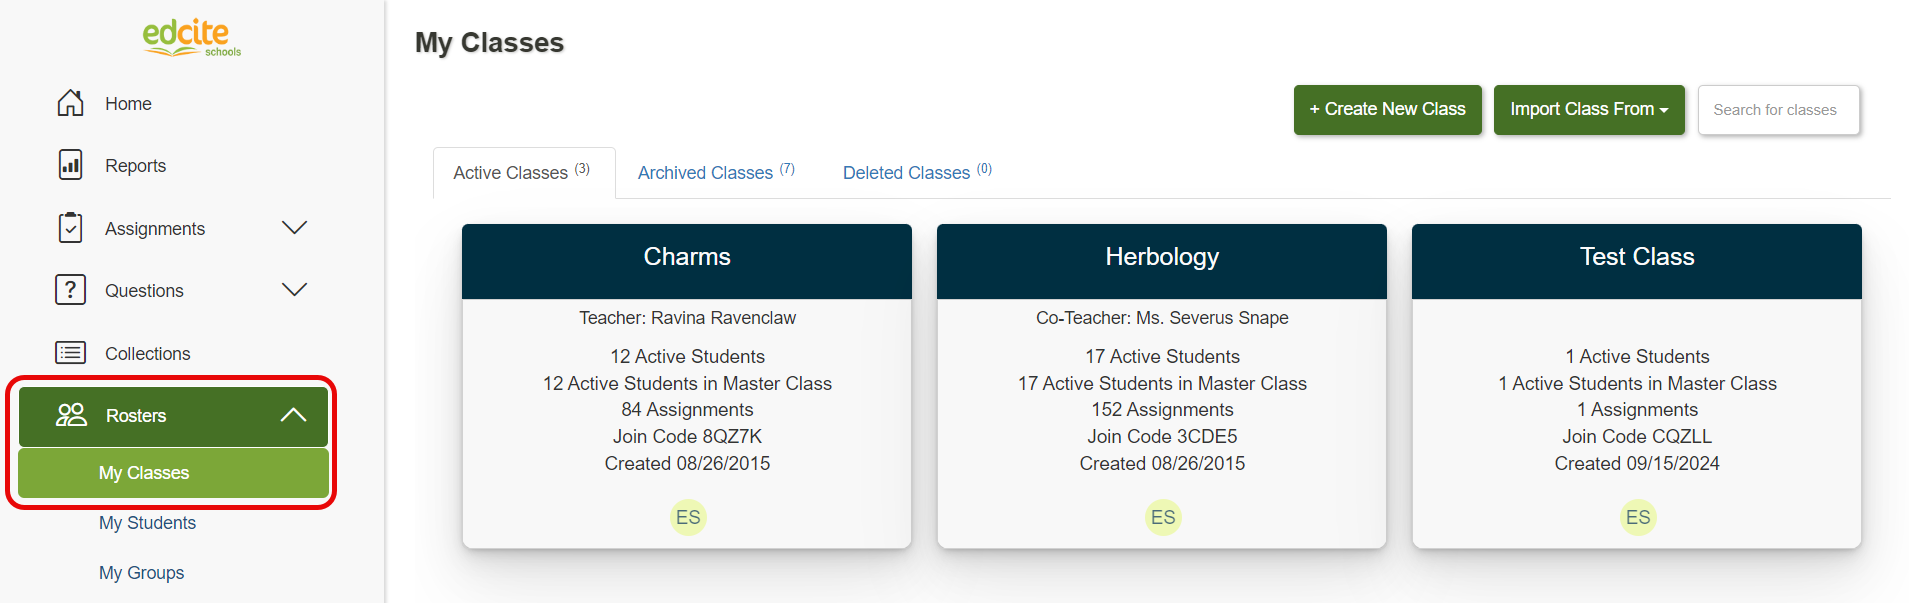This screenshot has height=603, width=1909.
Task: Expand the Assignments menu chevron
Action: [x=294, y=228]
